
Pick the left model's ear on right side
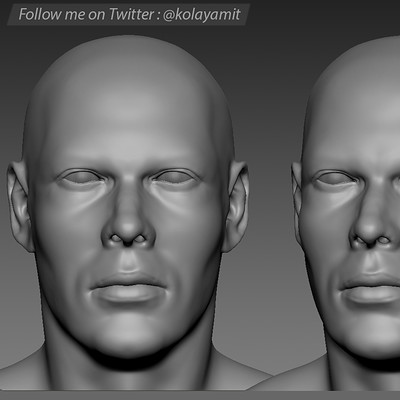(236, 207)
